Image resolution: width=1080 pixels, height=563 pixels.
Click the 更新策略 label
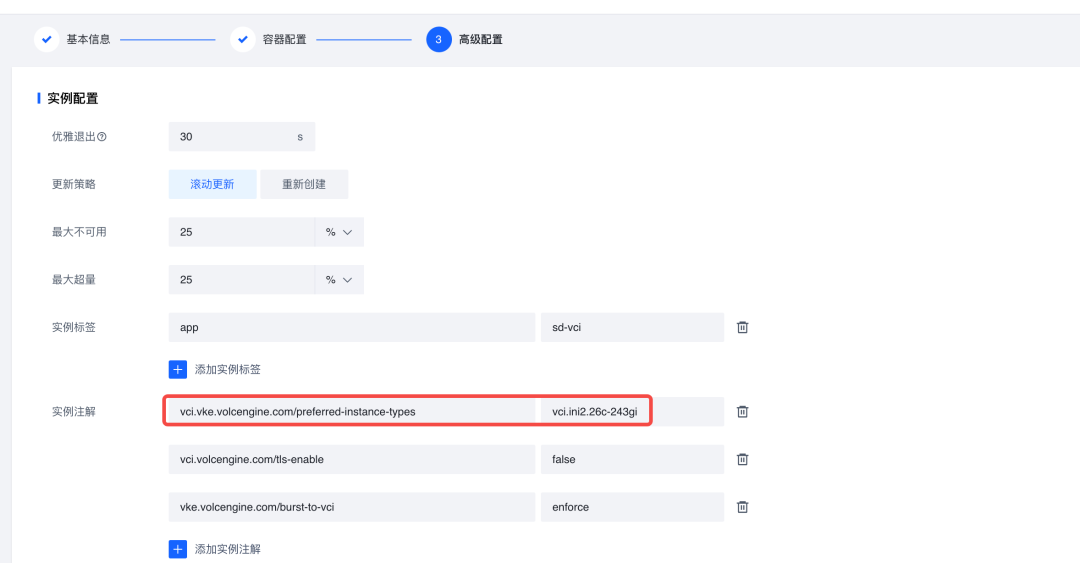(x=74, y=184)
